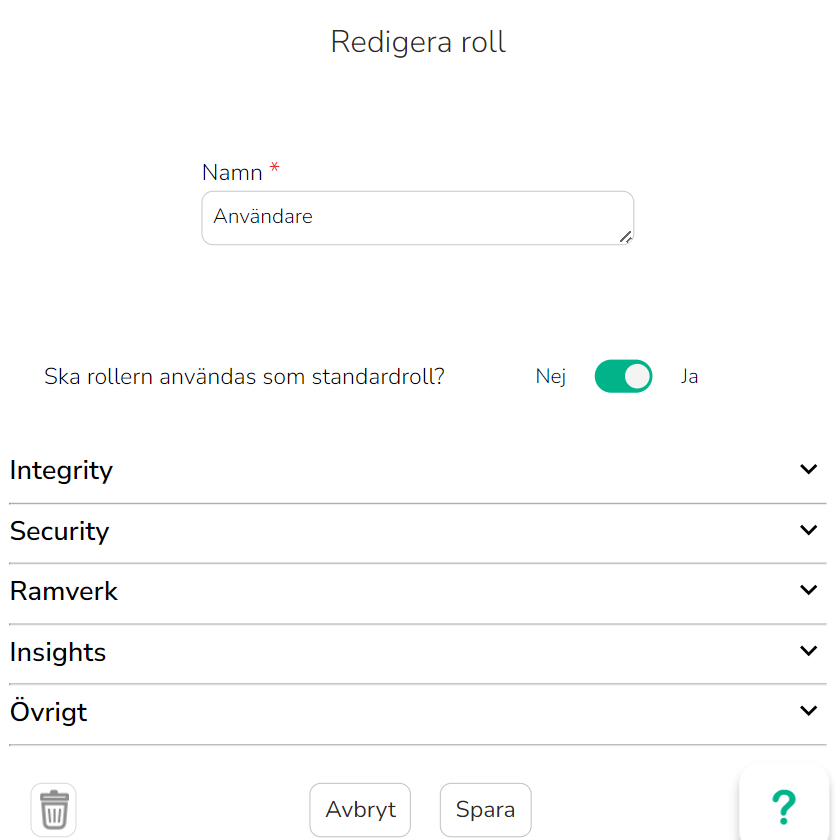Click the Avbryt button

(x=360, y=809)
